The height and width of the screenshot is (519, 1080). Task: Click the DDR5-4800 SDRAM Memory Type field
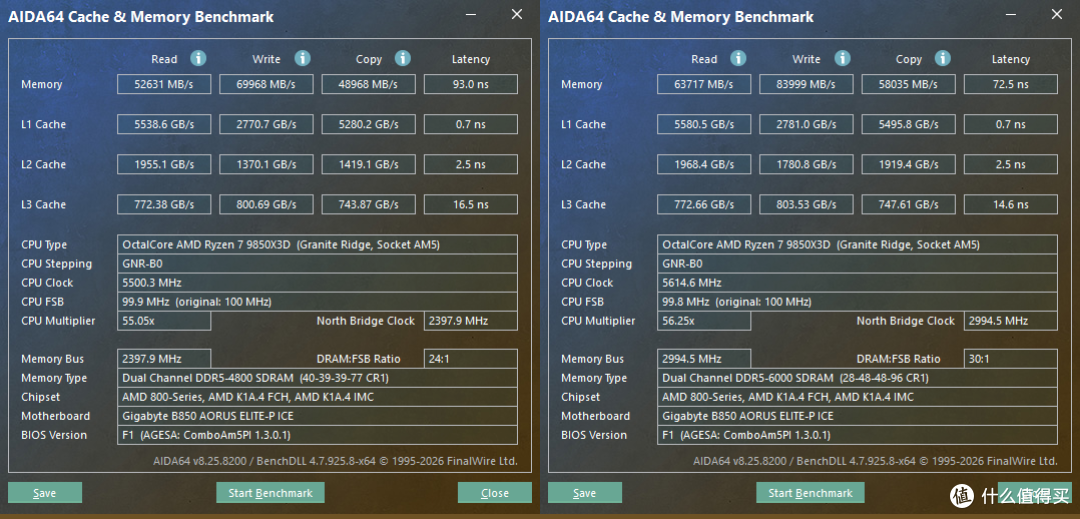click(318, 379)
